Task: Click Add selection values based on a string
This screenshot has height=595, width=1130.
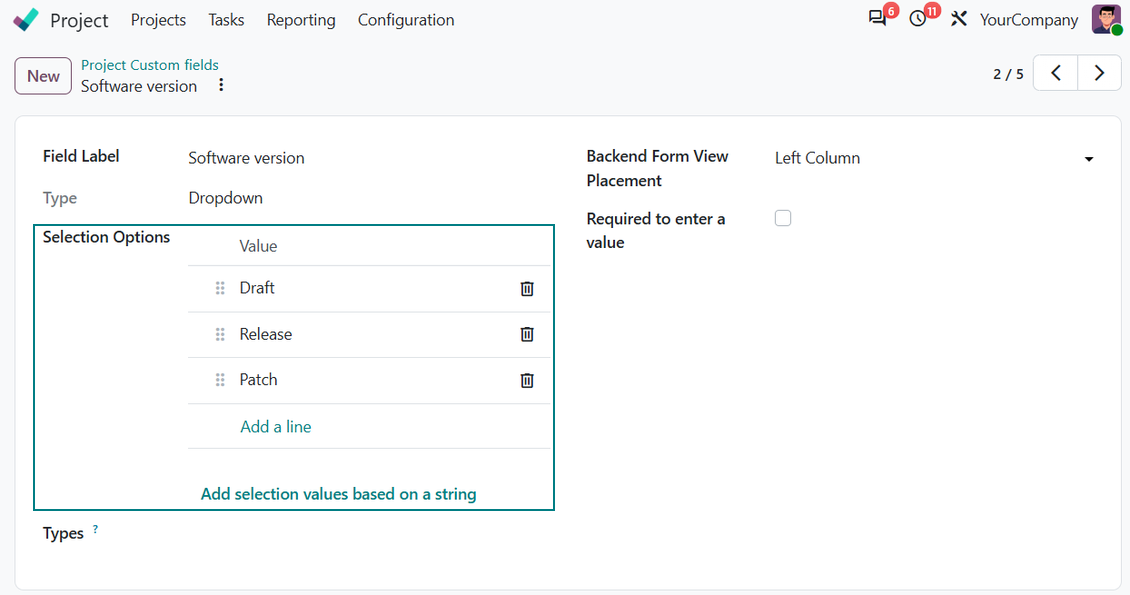Action: click(x=339, y=494)
